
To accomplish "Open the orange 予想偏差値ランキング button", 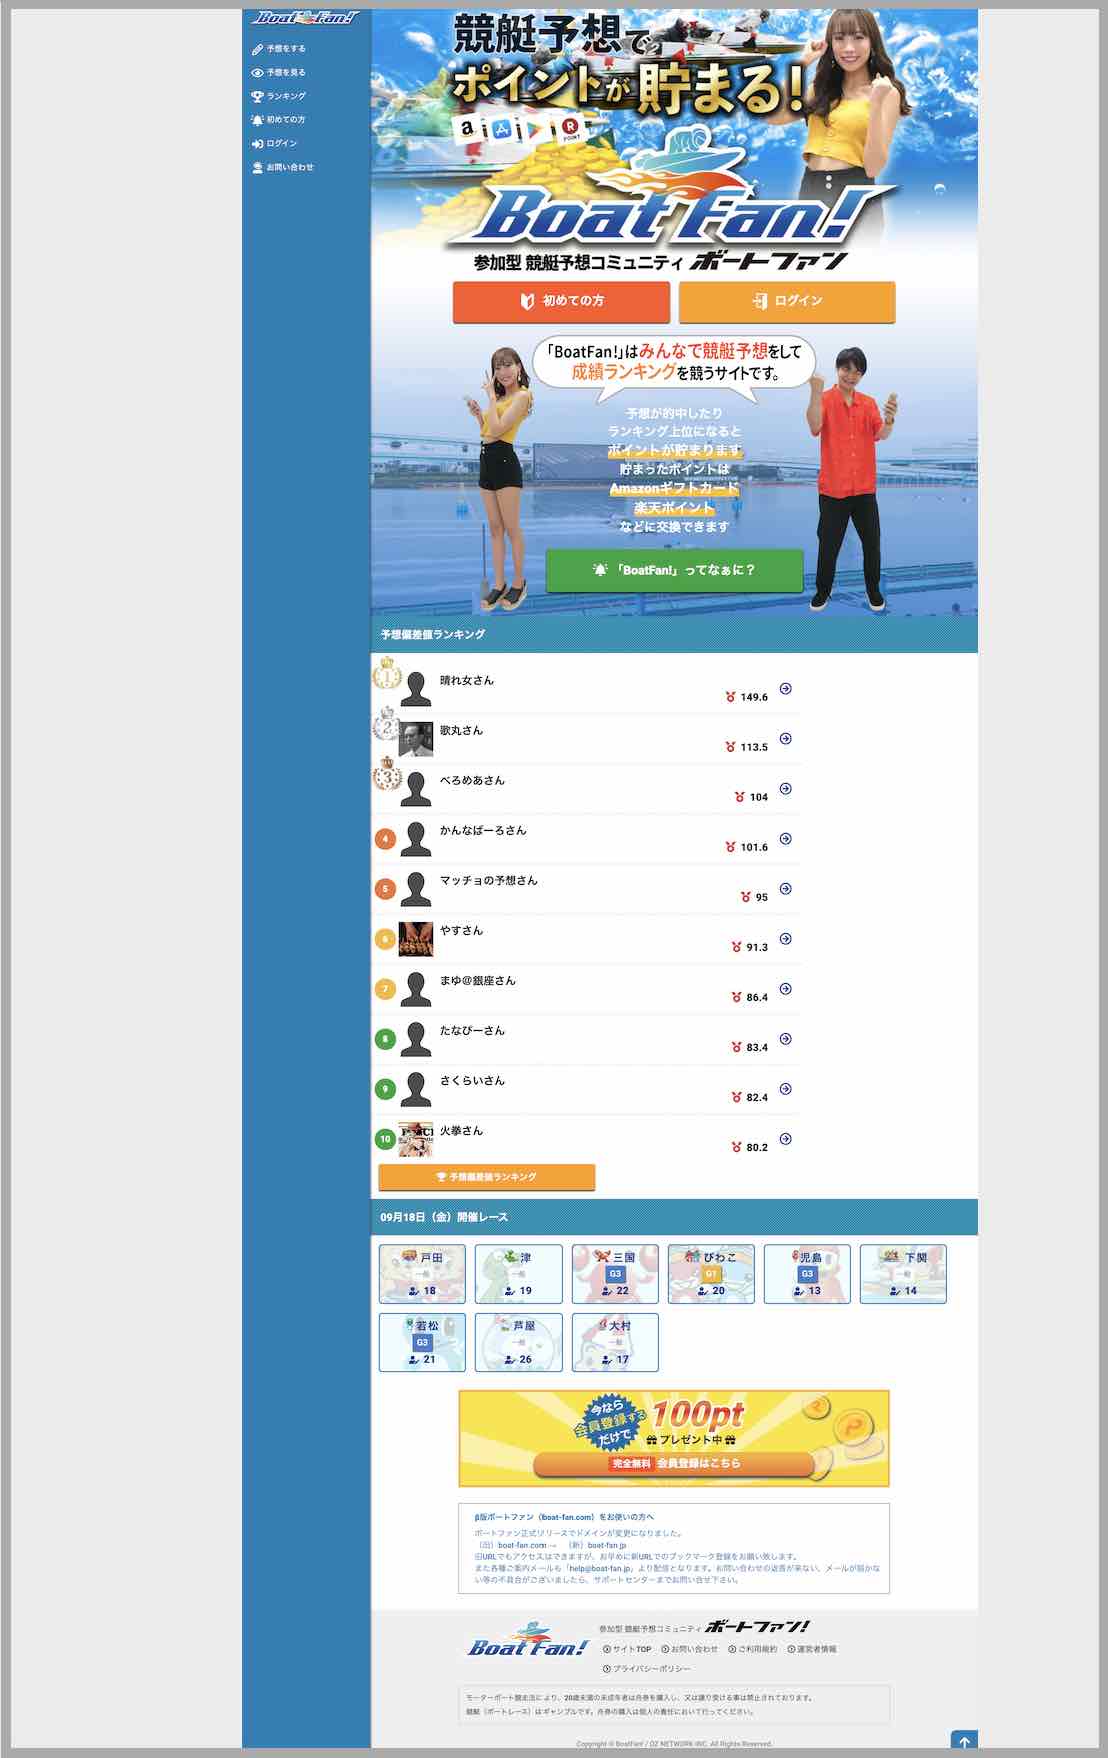I will (x=486, y=1177).
